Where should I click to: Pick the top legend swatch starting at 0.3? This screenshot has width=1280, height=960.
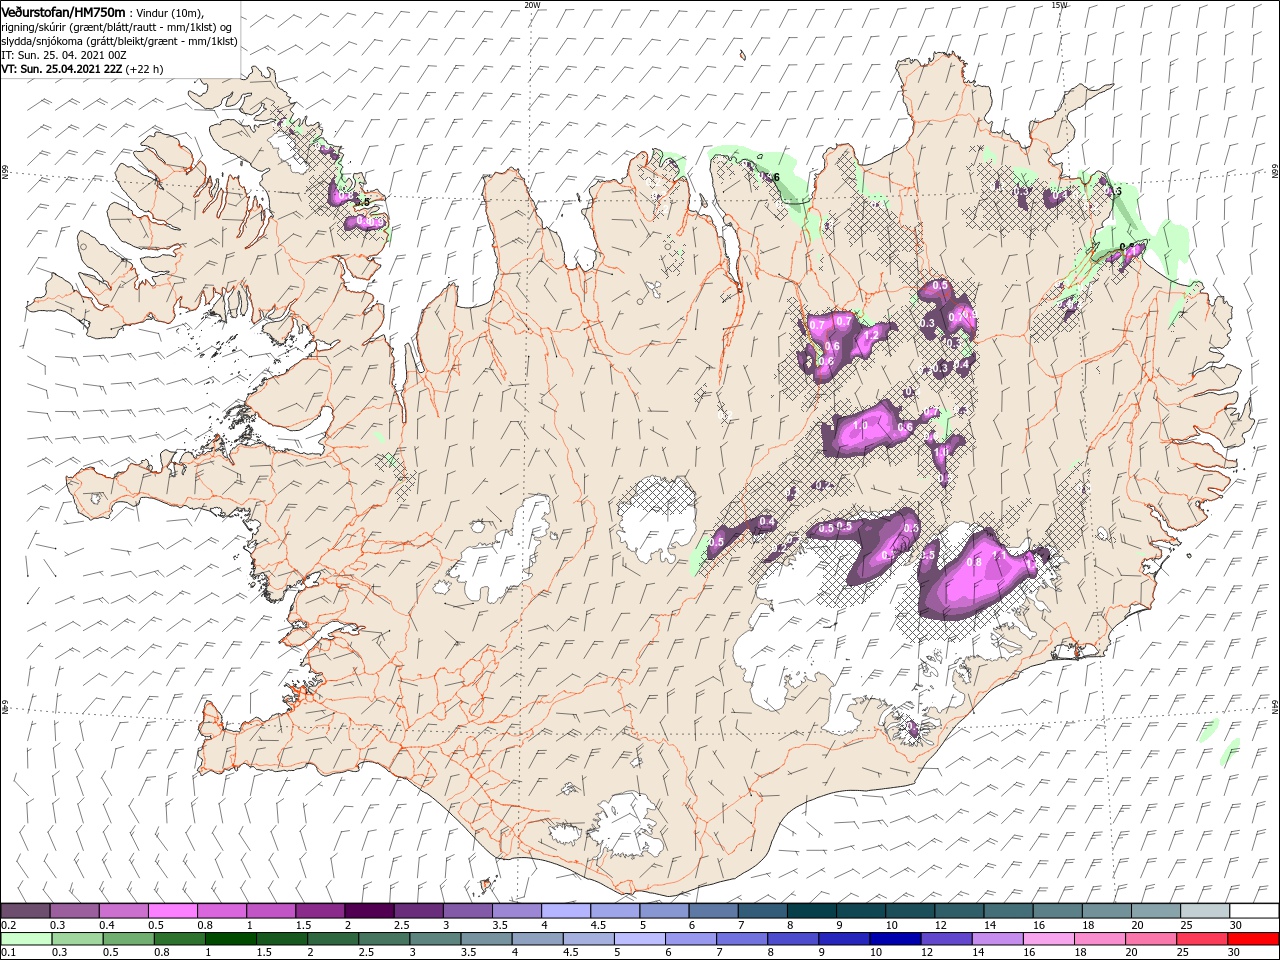(74, 910)
